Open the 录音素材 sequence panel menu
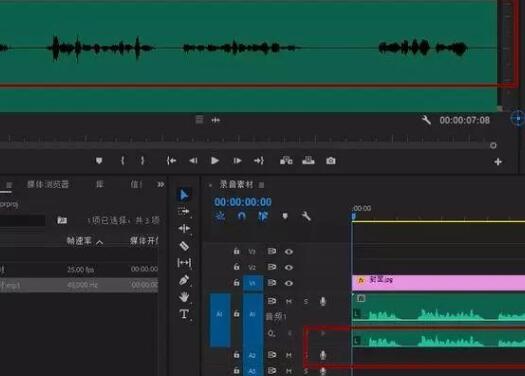The width and height of the screenshot is (525, 376). coord(261,185)
